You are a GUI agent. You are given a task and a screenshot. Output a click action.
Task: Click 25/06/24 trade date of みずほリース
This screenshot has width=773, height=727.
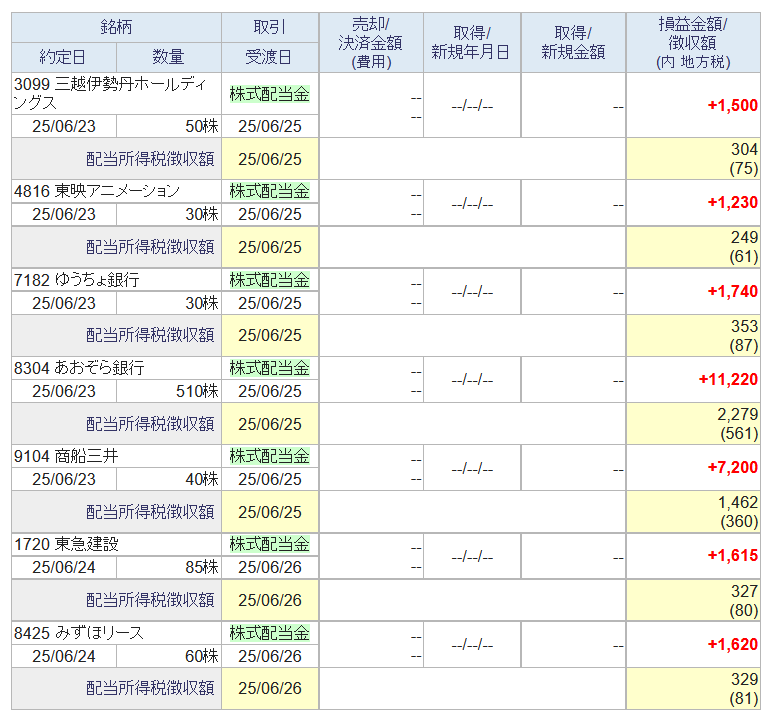(x=64, y=657)
